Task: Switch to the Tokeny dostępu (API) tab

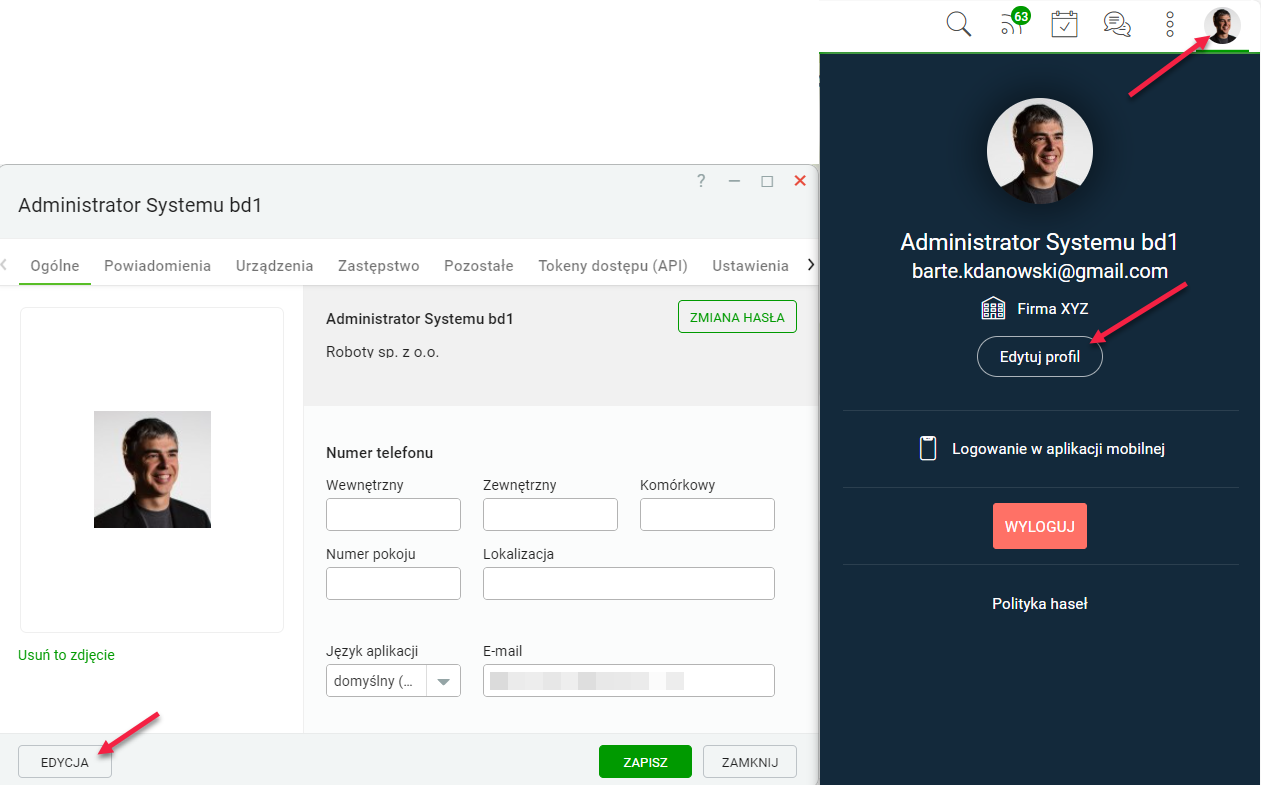Action: click(x=613, y=265)
